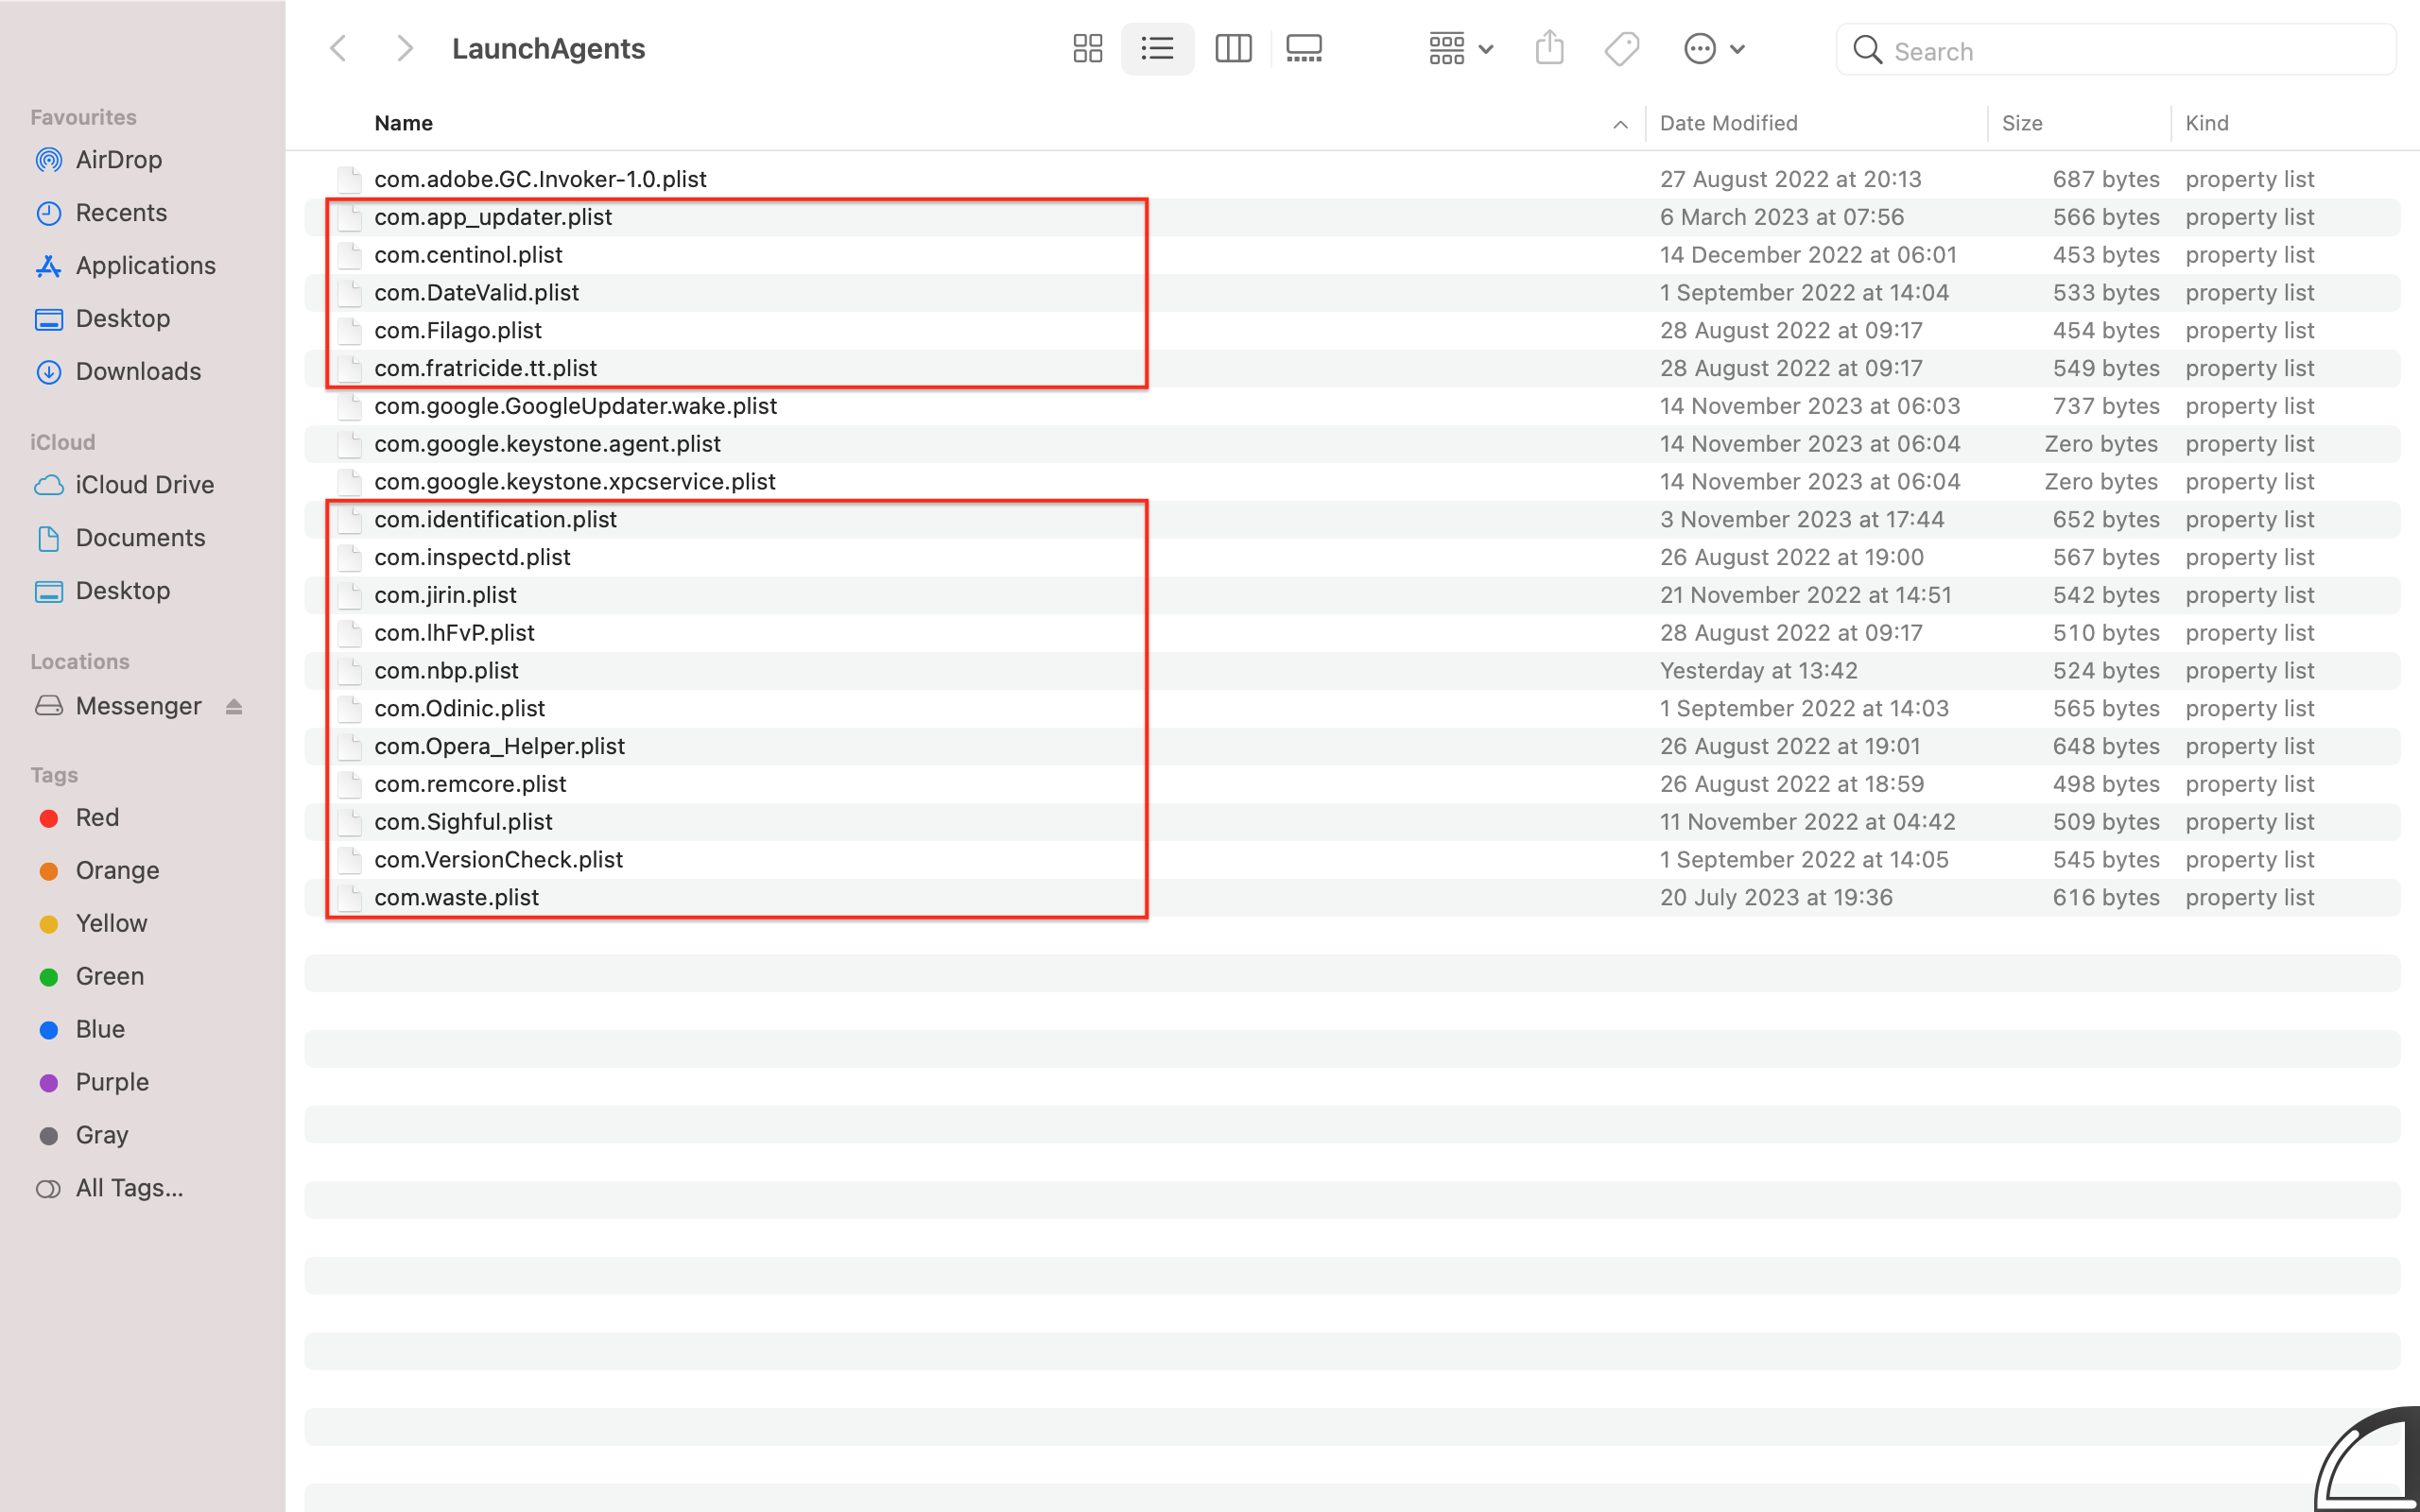The image size is (2420, 1512).
Task: Open Applications in the sidebar
Action: 145,265
